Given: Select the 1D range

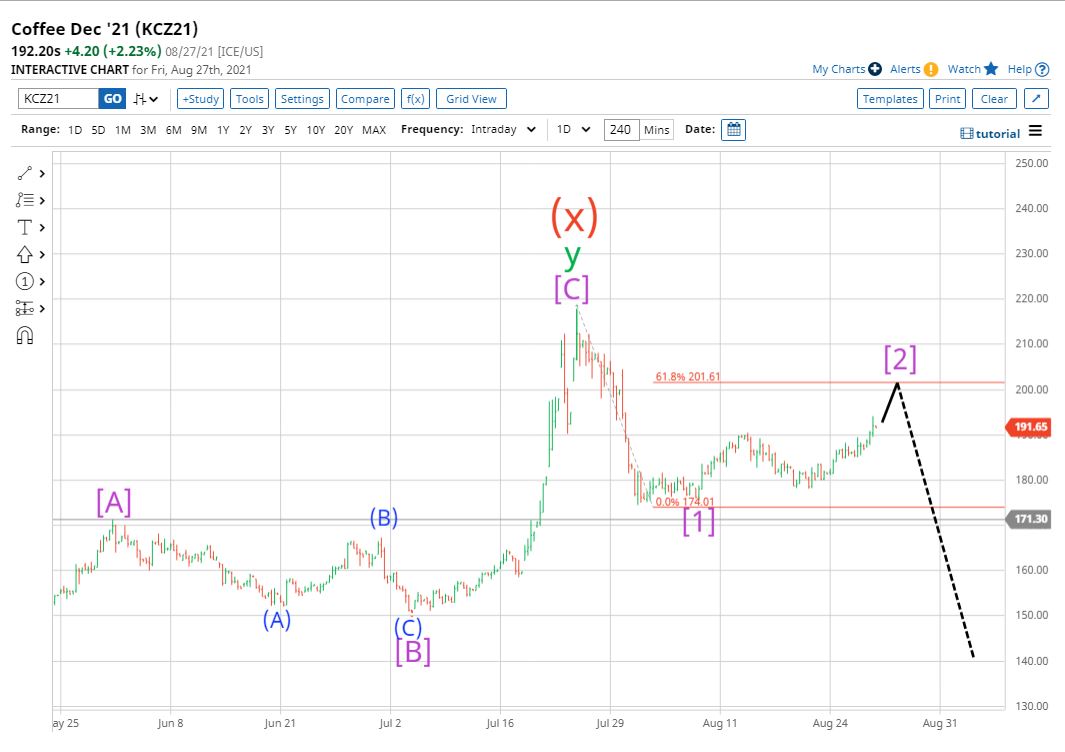Looking at the screenshot, I should tap(75, 130).
